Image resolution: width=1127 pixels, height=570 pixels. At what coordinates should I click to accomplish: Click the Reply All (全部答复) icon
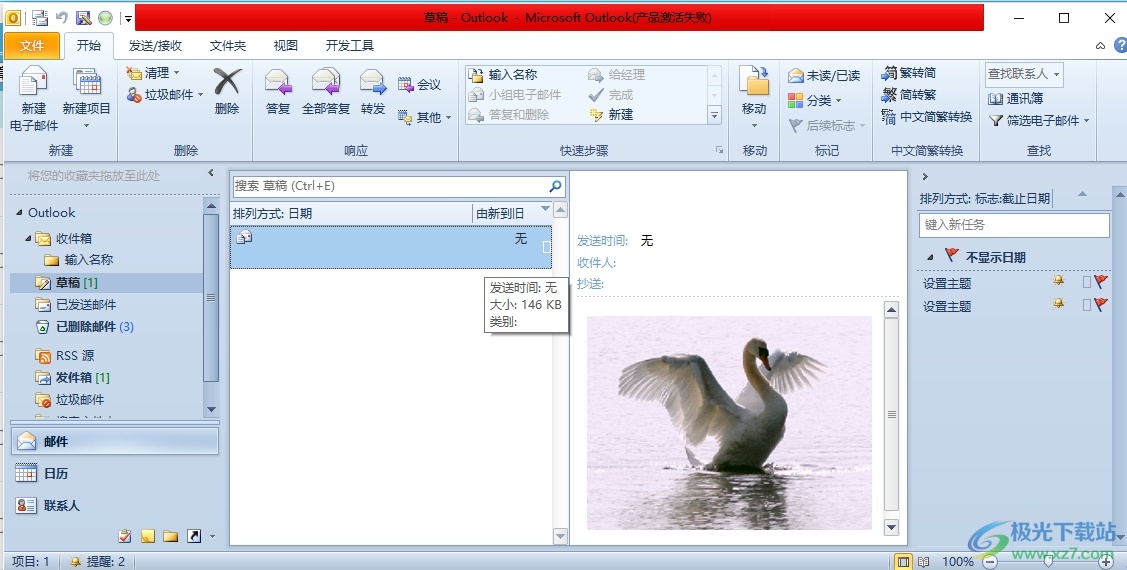[x=326, y=81]
